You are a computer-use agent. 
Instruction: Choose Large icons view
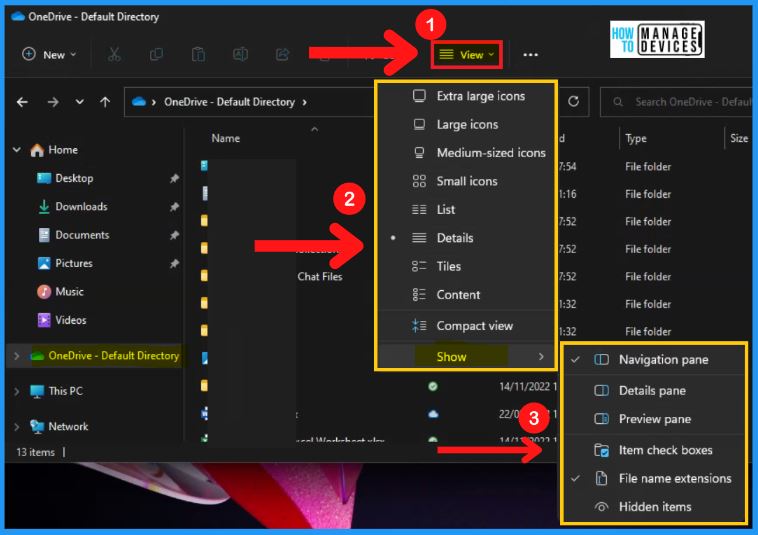(x=466, y=125)
